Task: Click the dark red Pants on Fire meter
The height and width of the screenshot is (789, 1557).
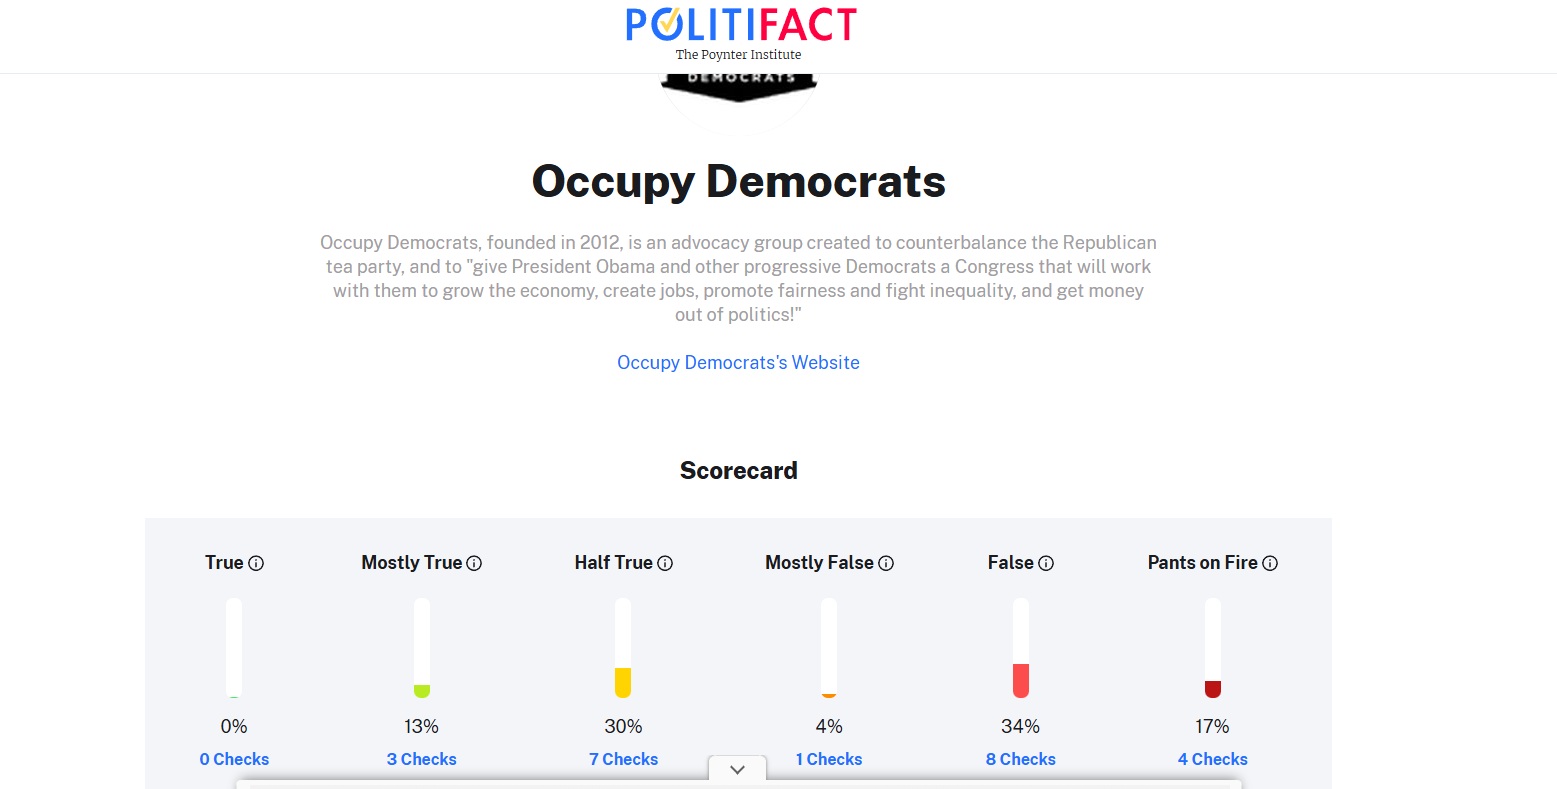Action: (1213, 688)
